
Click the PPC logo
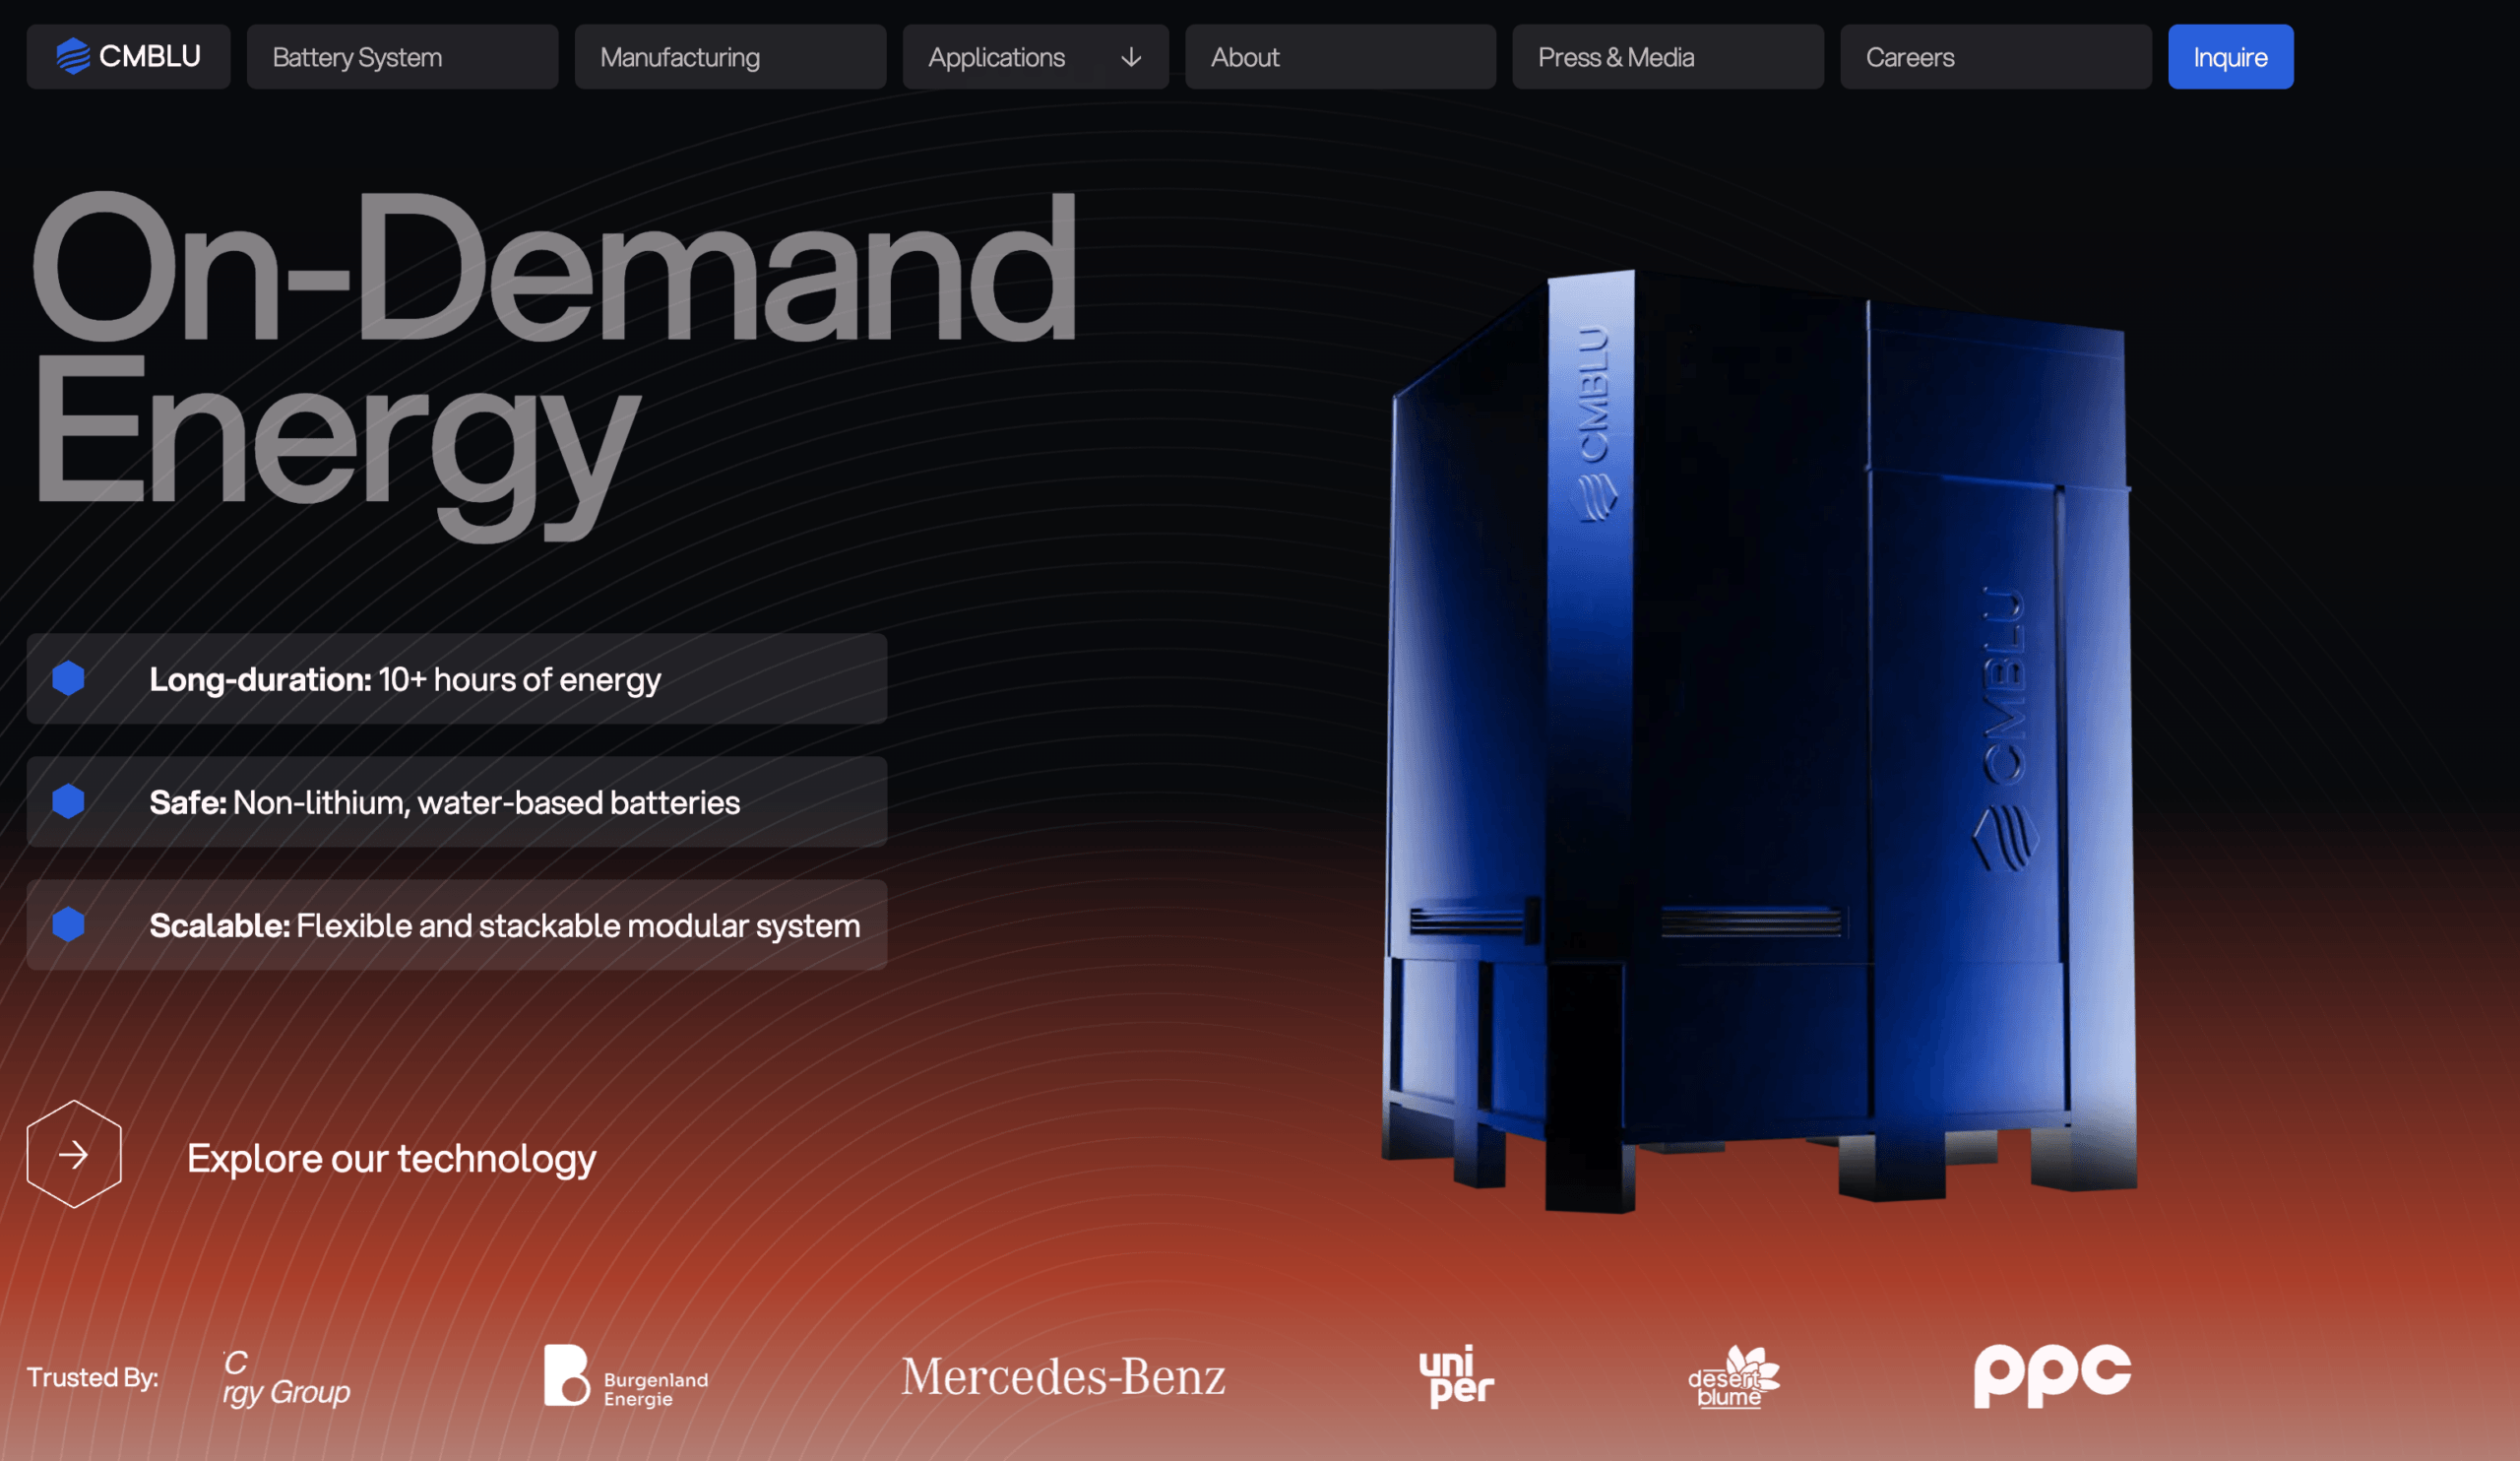coord(2052,1376)
